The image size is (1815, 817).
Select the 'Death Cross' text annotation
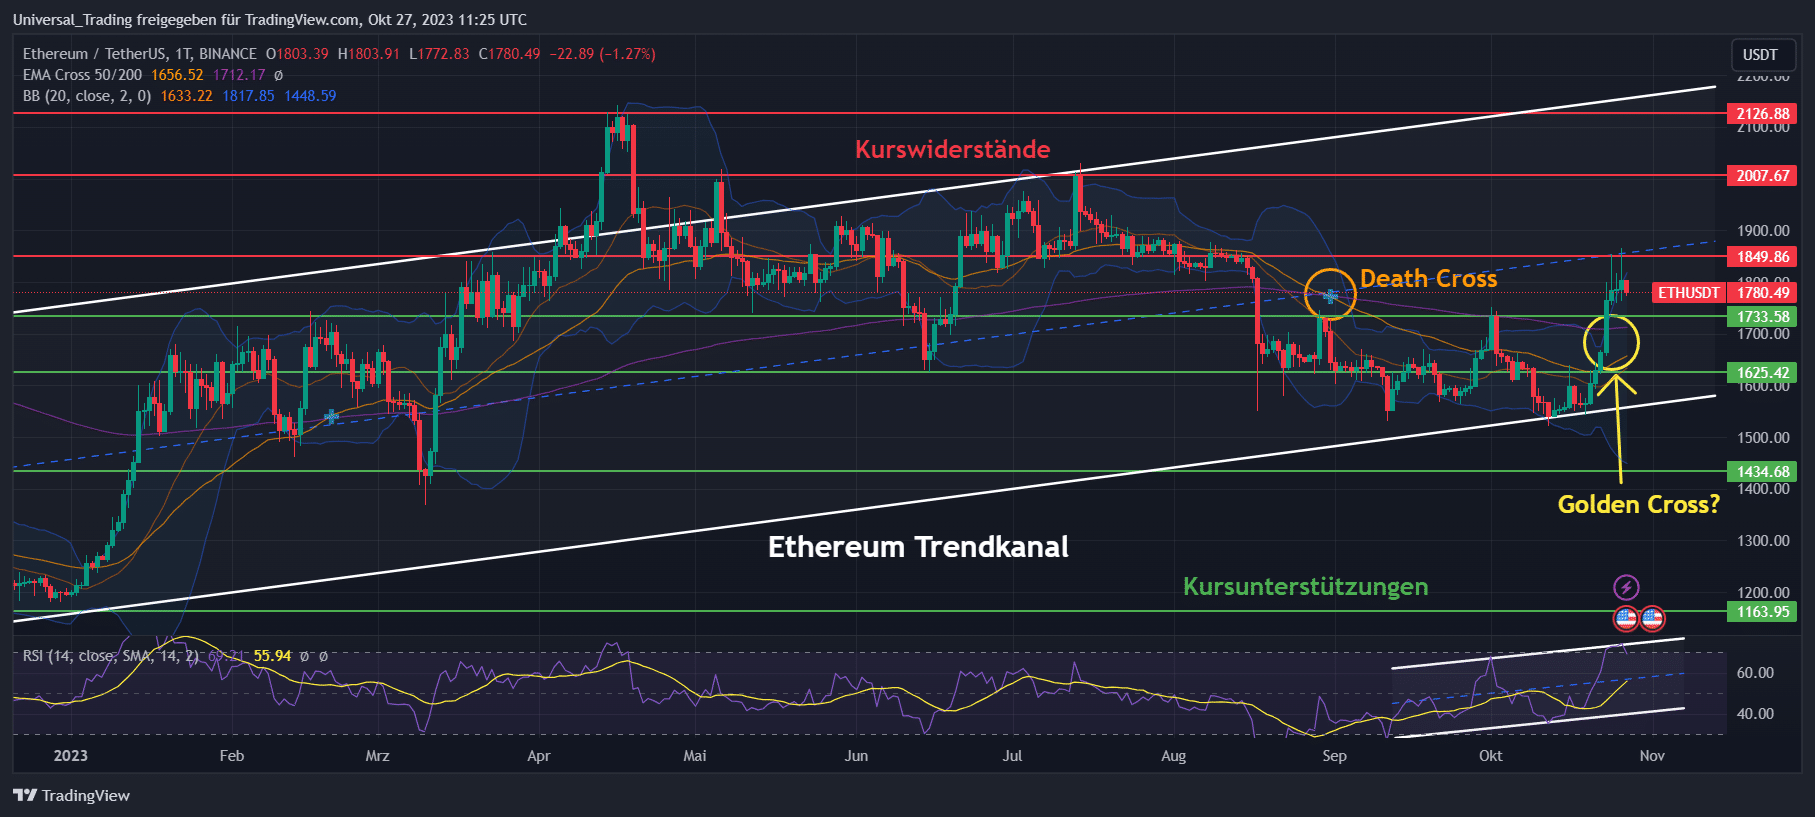1428,279
